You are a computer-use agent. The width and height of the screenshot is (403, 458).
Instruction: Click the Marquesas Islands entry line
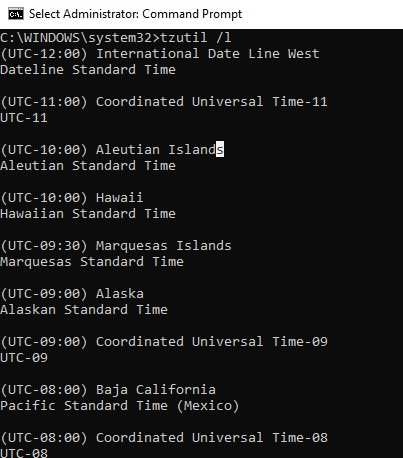pos(116,246)
